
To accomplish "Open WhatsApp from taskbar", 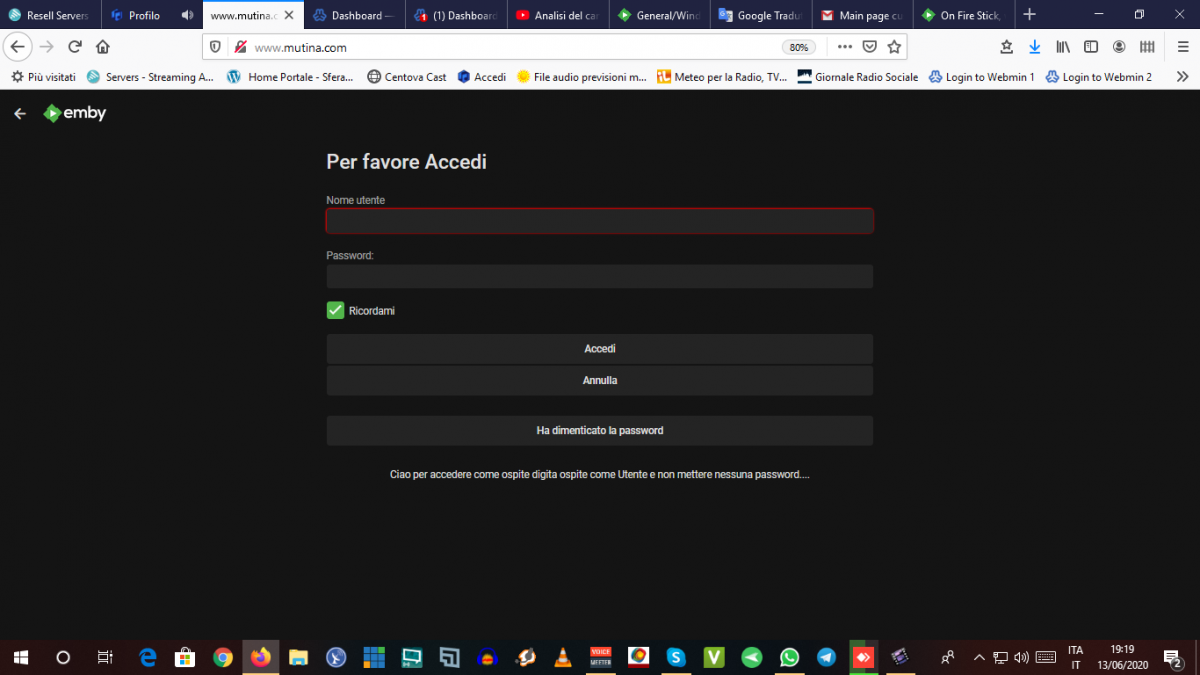I will (790, 657).
